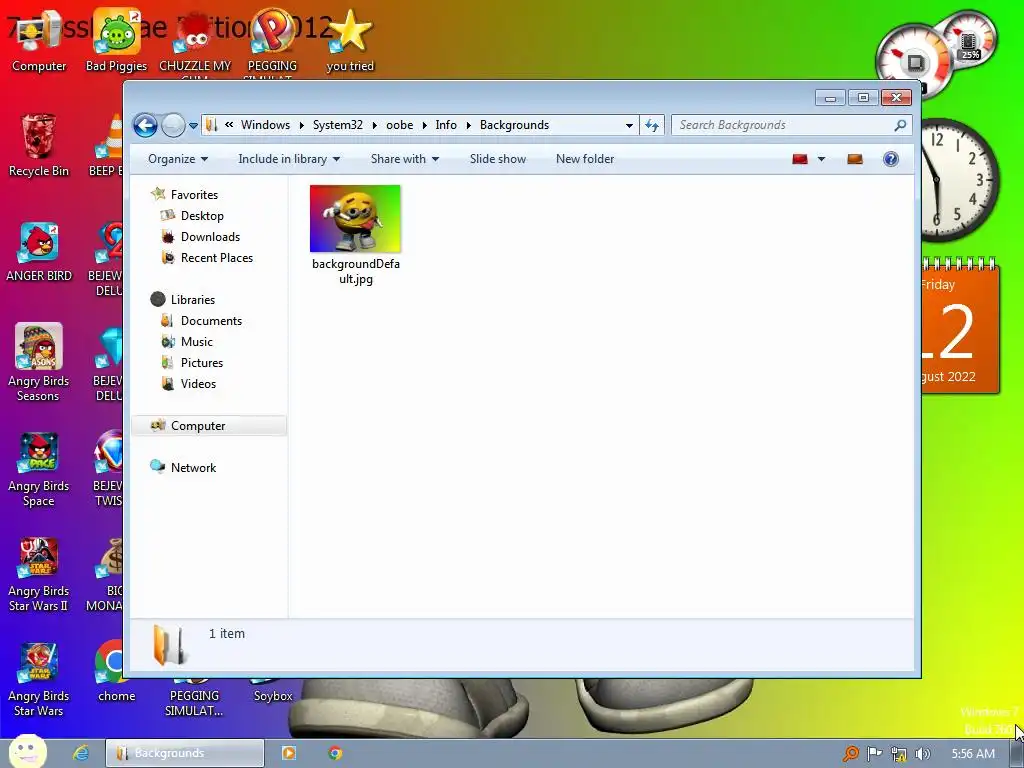Open Pictures library
Viewport: 1024px width, 768px height.
click(202, 362)
